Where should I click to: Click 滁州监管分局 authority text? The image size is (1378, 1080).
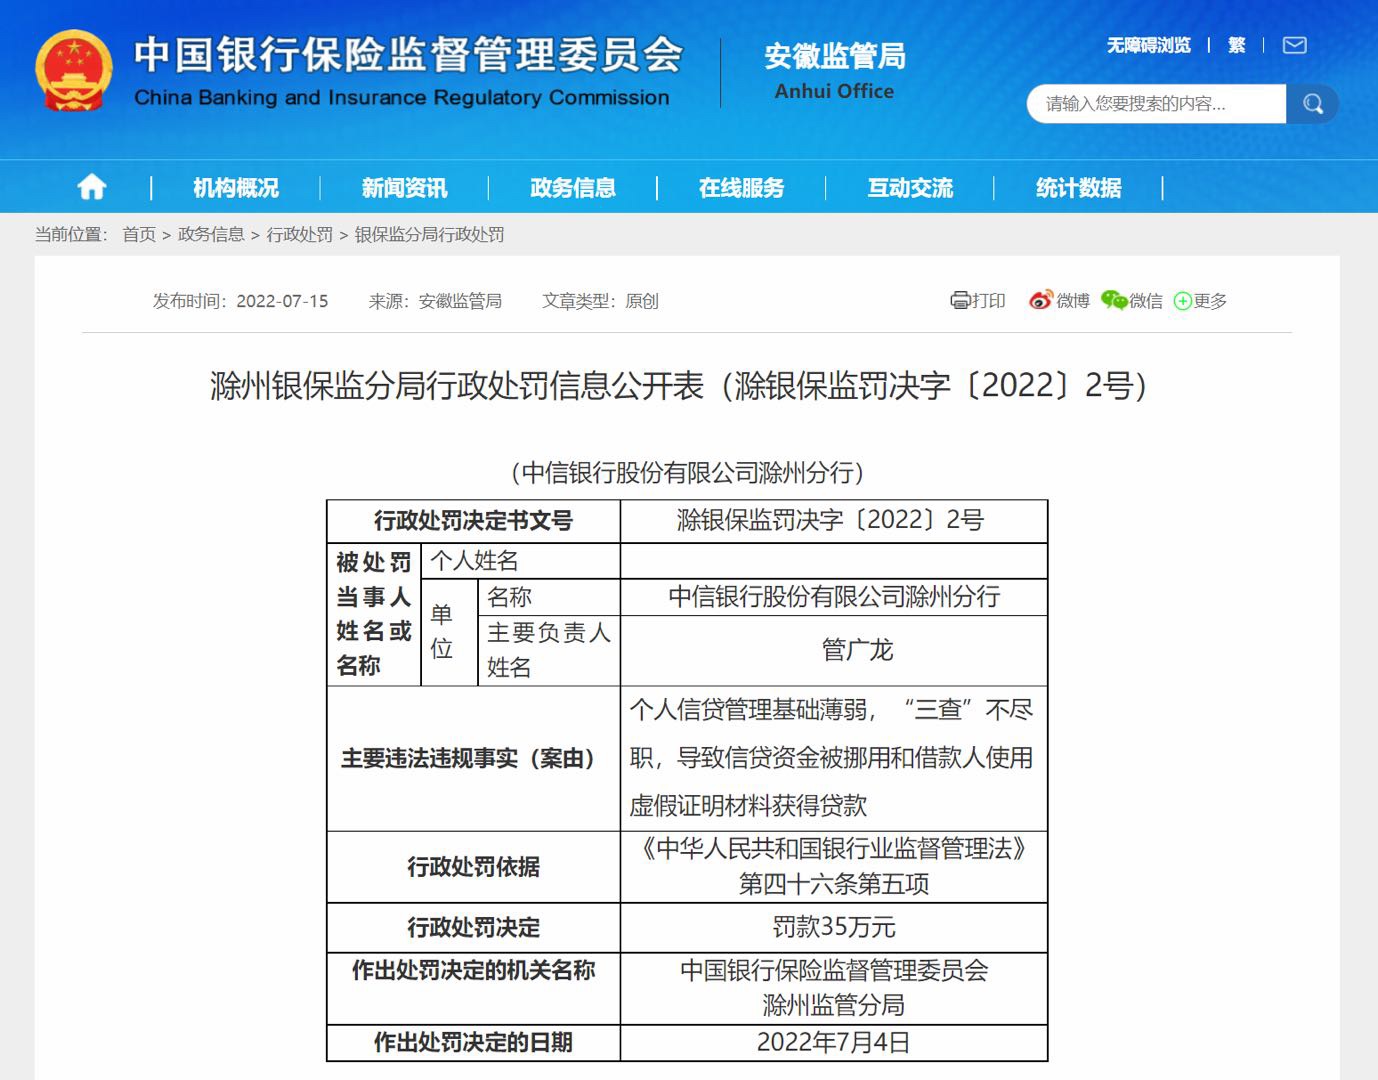point(834,1005)
